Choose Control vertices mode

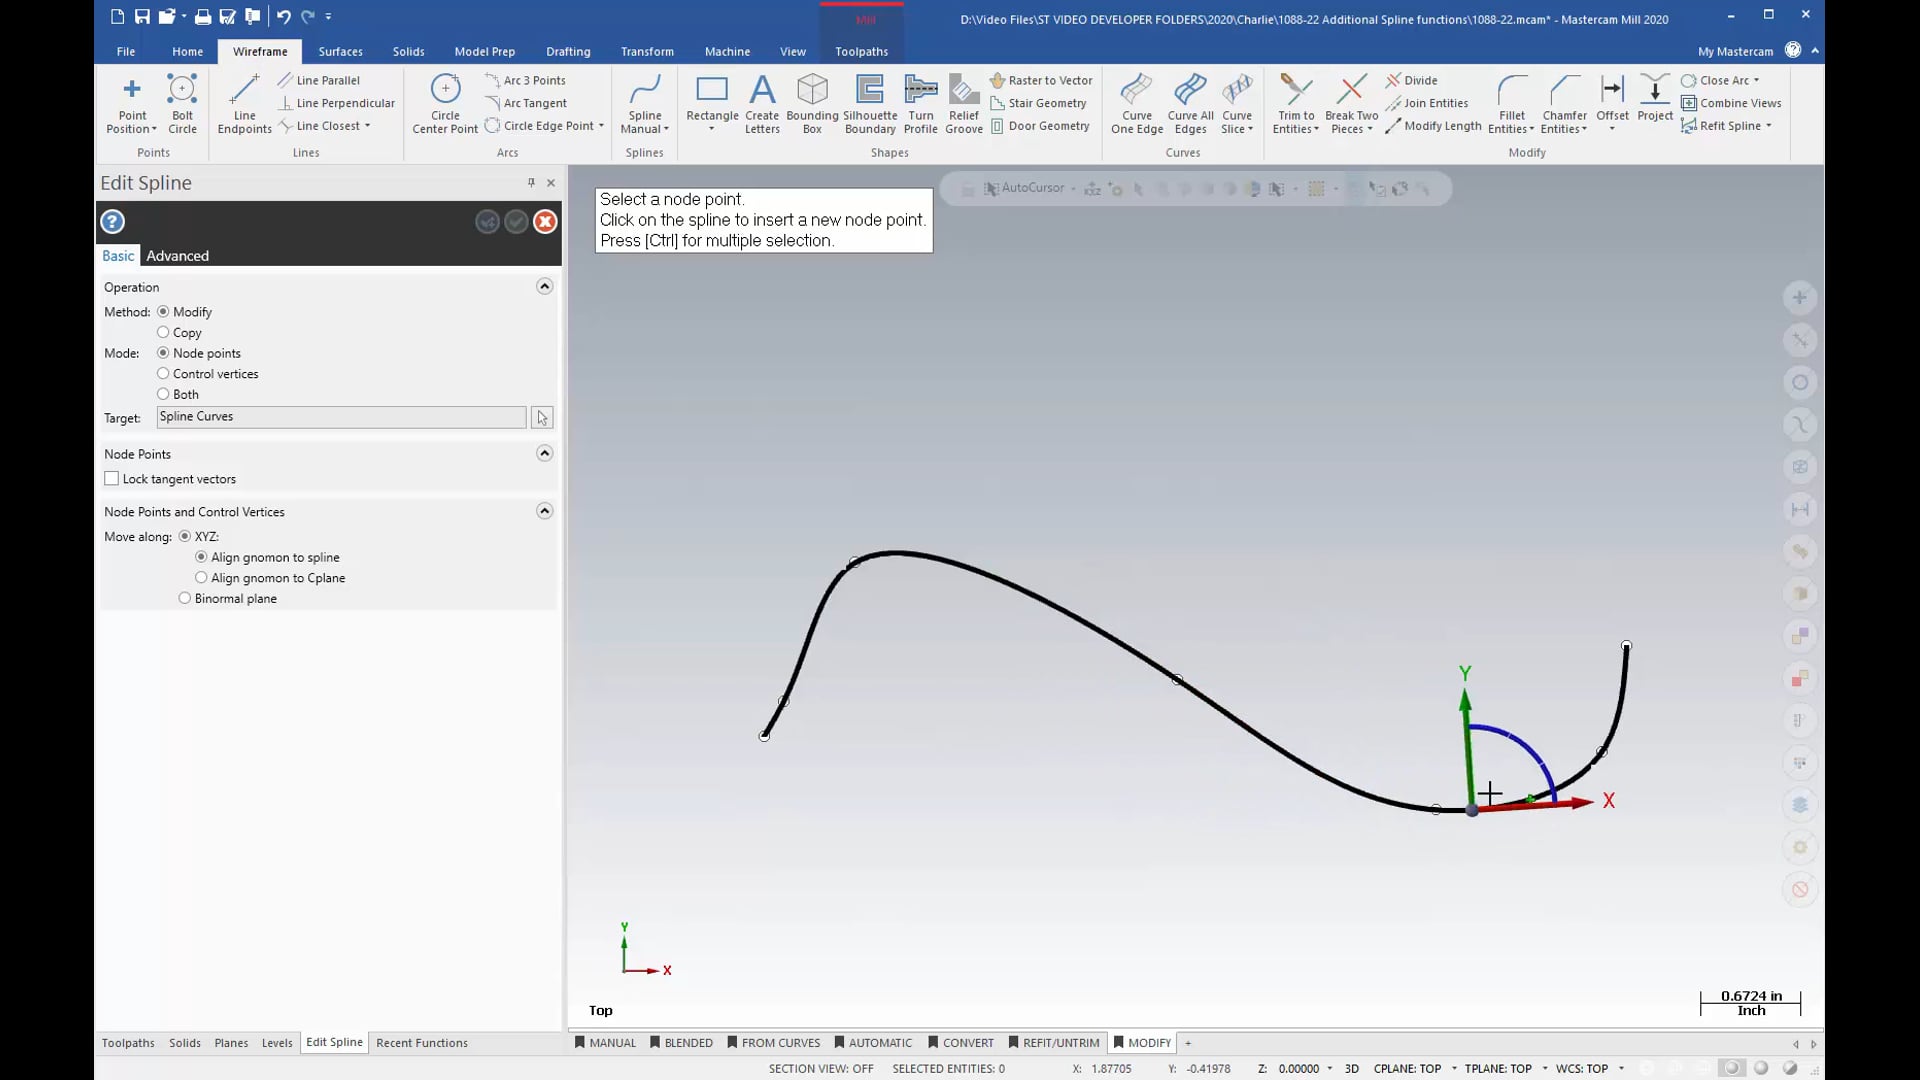click(x=163, y=374)
